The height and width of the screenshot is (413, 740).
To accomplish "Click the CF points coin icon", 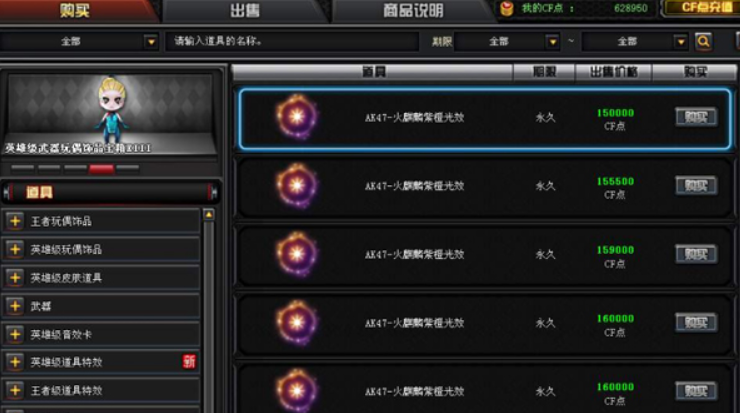I will click(506, 8).
